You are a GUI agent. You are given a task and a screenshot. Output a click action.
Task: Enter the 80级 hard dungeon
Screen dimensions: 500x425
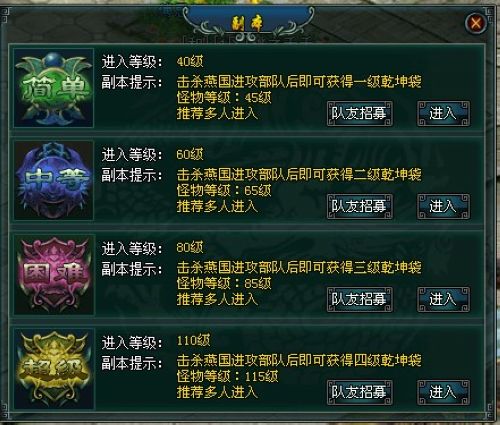click(444, 300)
